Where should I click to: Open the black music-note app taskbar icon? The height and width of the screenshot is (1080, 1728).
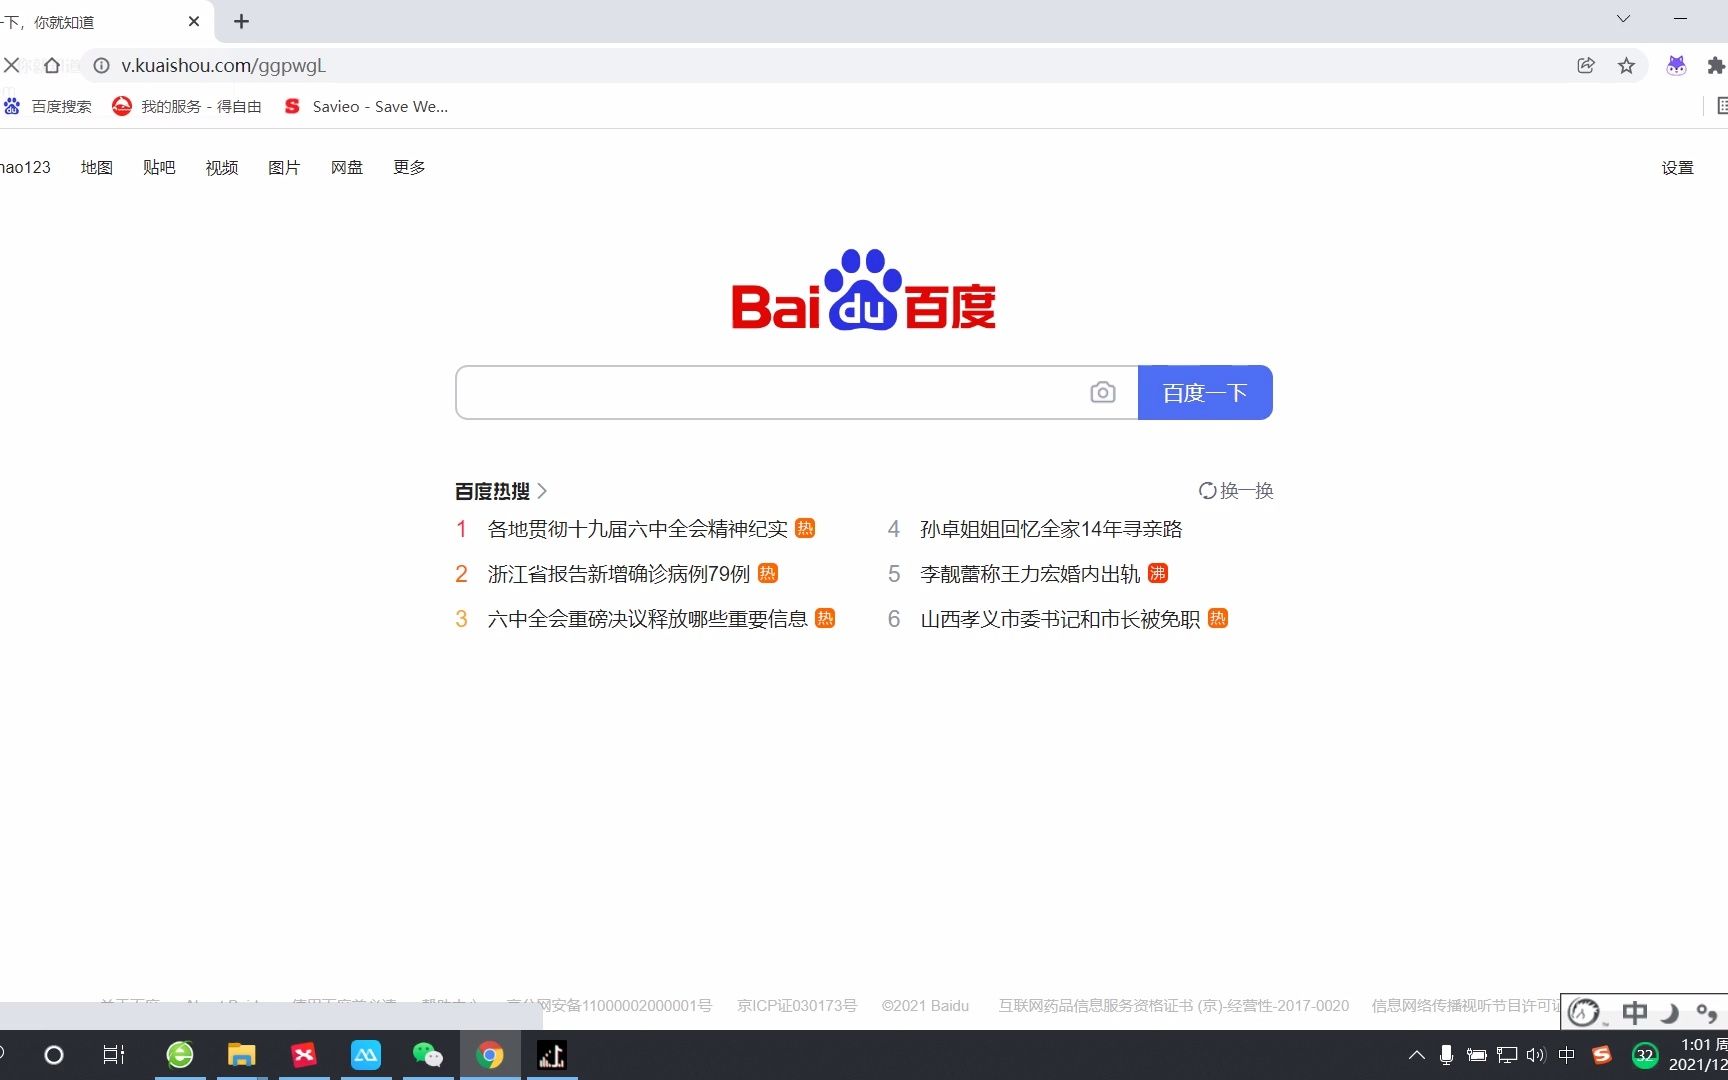(552, 1055)
